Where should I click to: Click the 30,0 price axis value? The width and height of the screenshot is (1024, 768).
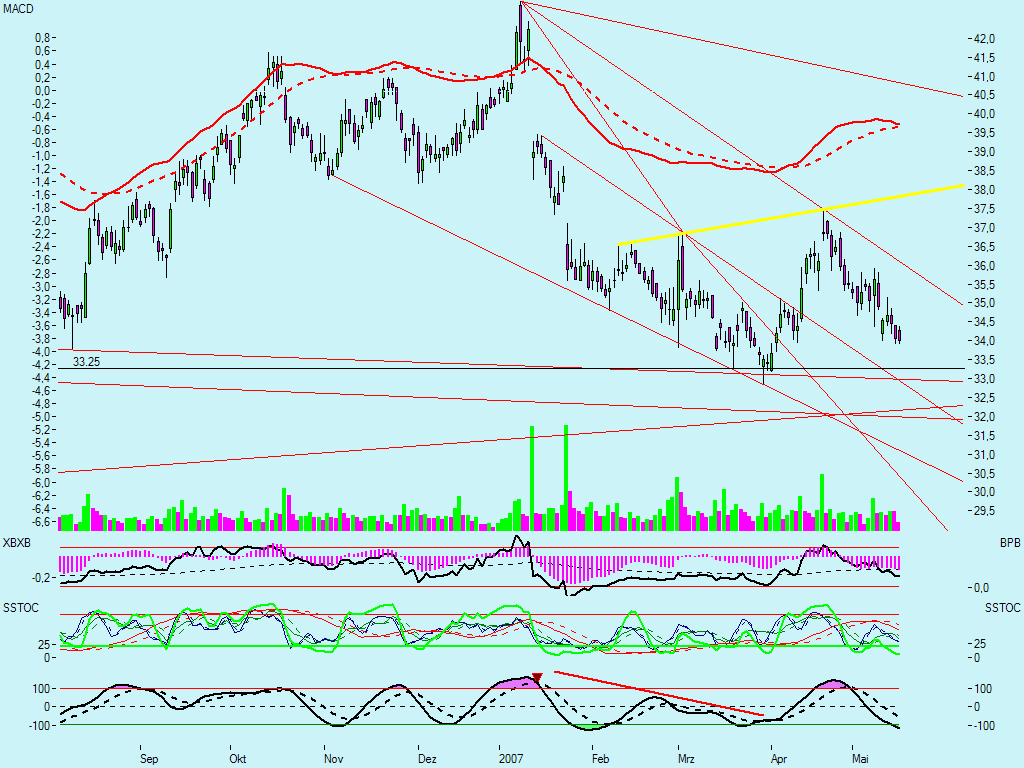click(x=984, y=492)
